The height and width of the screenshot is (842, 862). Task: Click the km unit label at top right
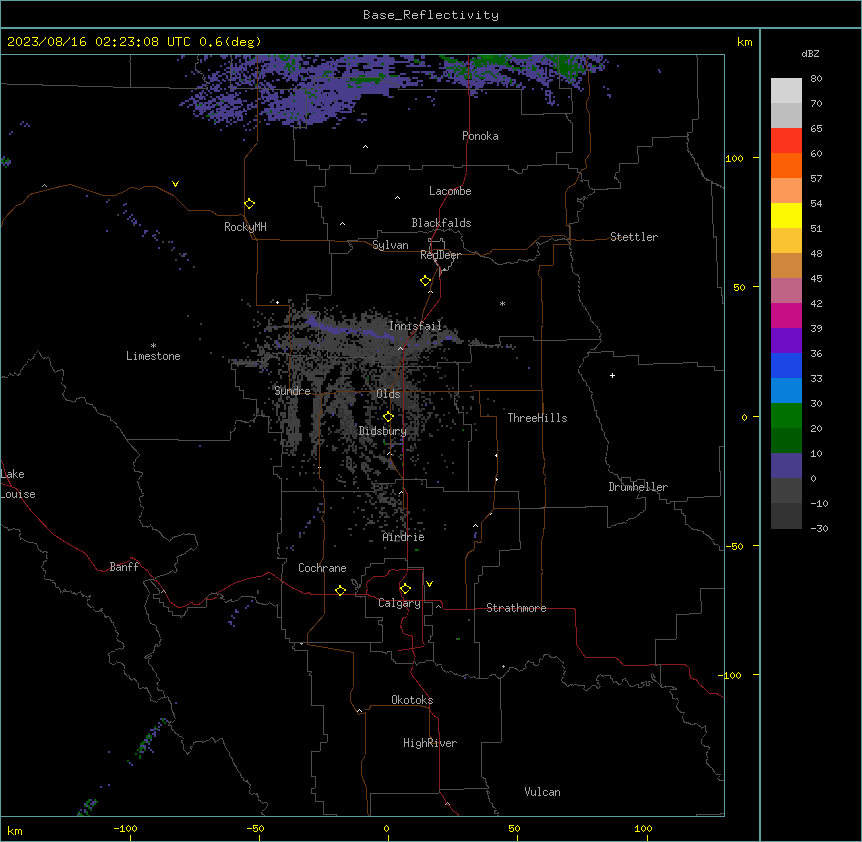(x=744, y=42)
